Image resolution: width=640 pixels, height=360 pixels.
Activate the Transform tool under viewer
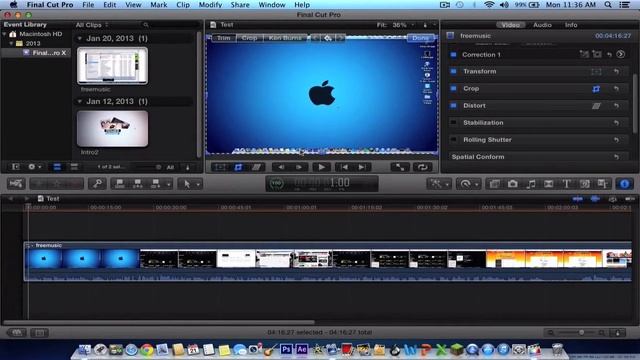tap(220, 167)
